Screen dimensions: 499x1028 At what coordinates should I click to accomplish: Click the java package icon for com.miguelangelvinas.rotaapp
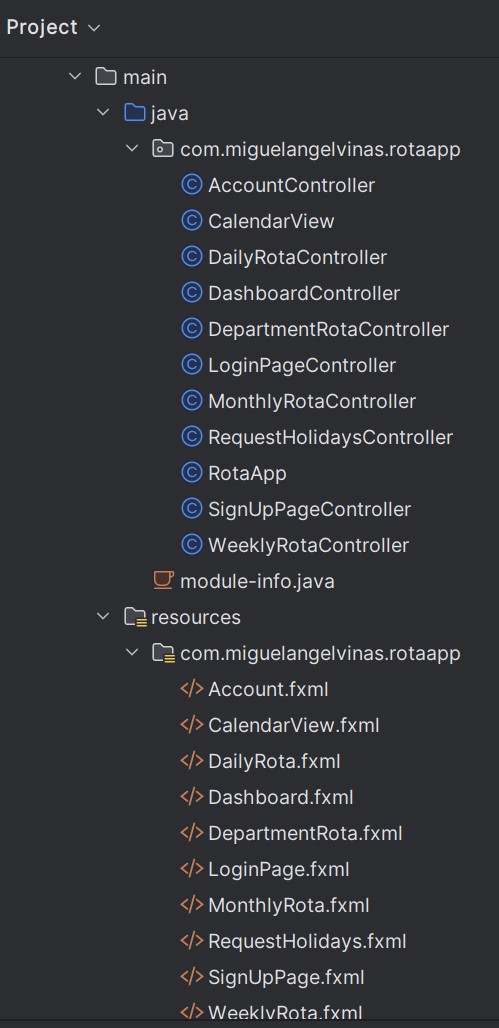[x=163, y=149]
